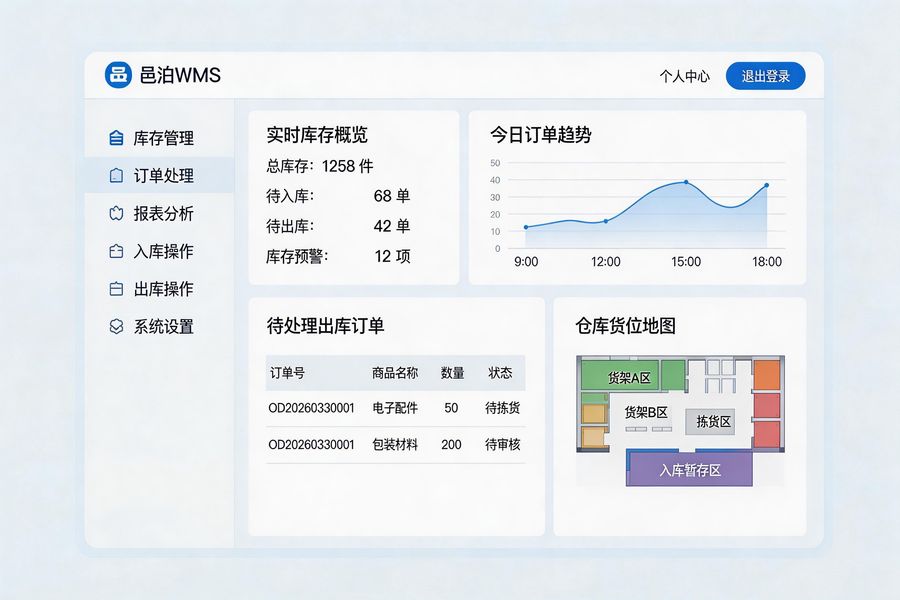Select the purple 入库暂存区 zone

click(689, 469)
